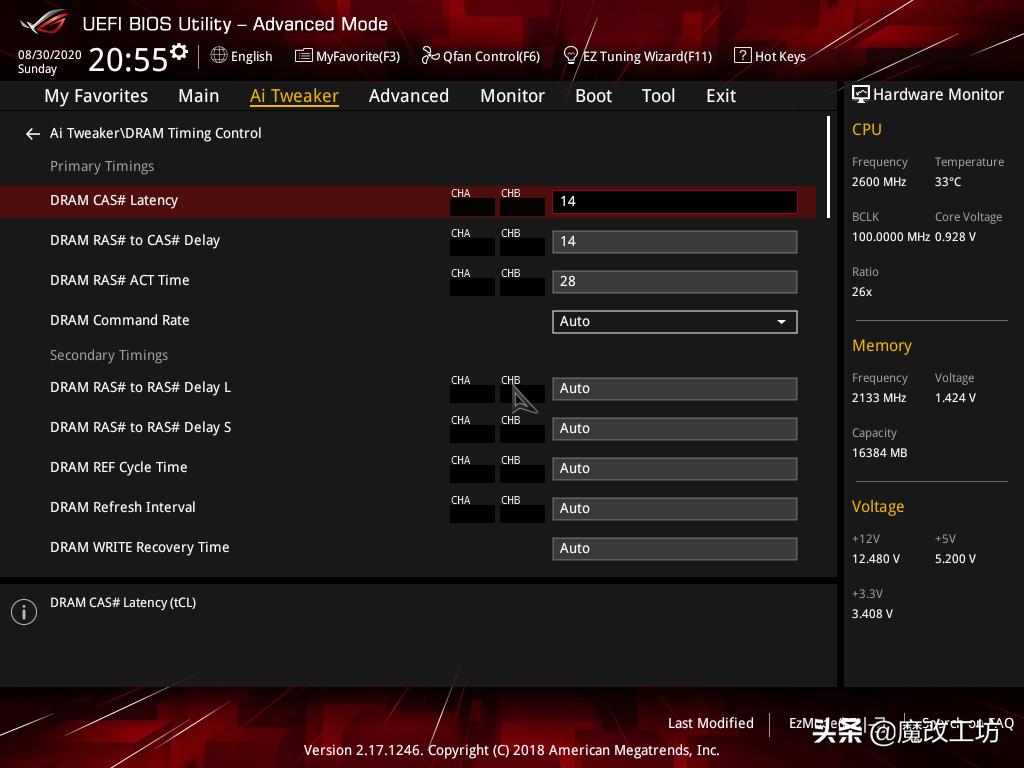Click MyFavorite(F3) label
Image resolution: width=1024 pixels, height=768 pixels.
coord(358,56)
